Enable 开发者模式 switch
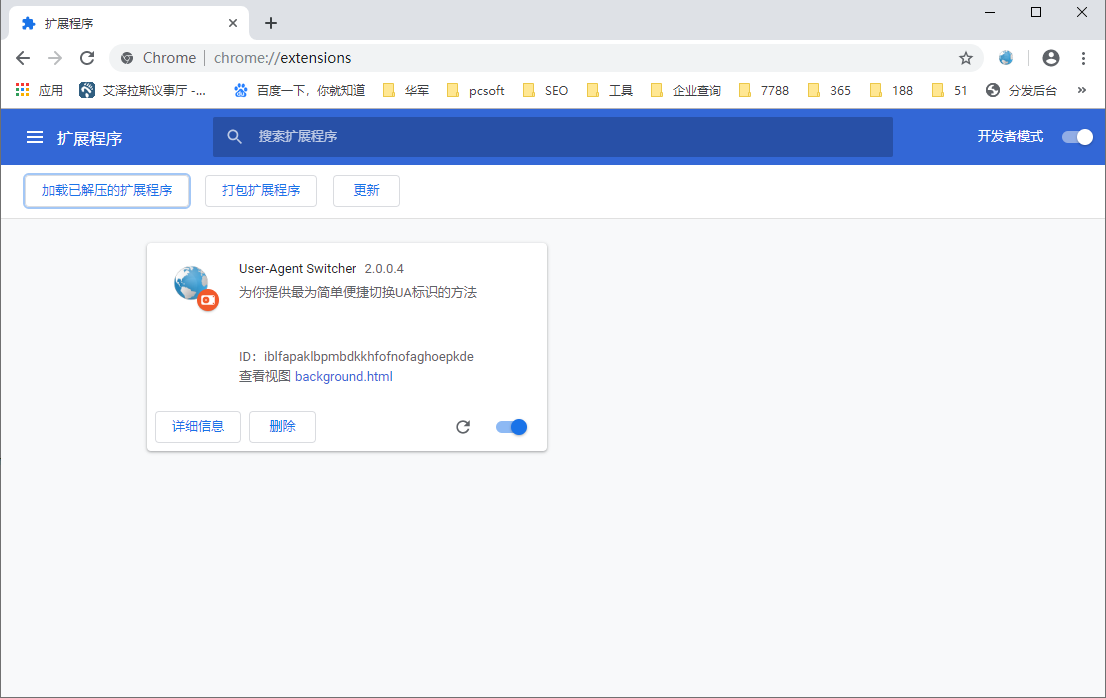 [x=1077, y=137]
